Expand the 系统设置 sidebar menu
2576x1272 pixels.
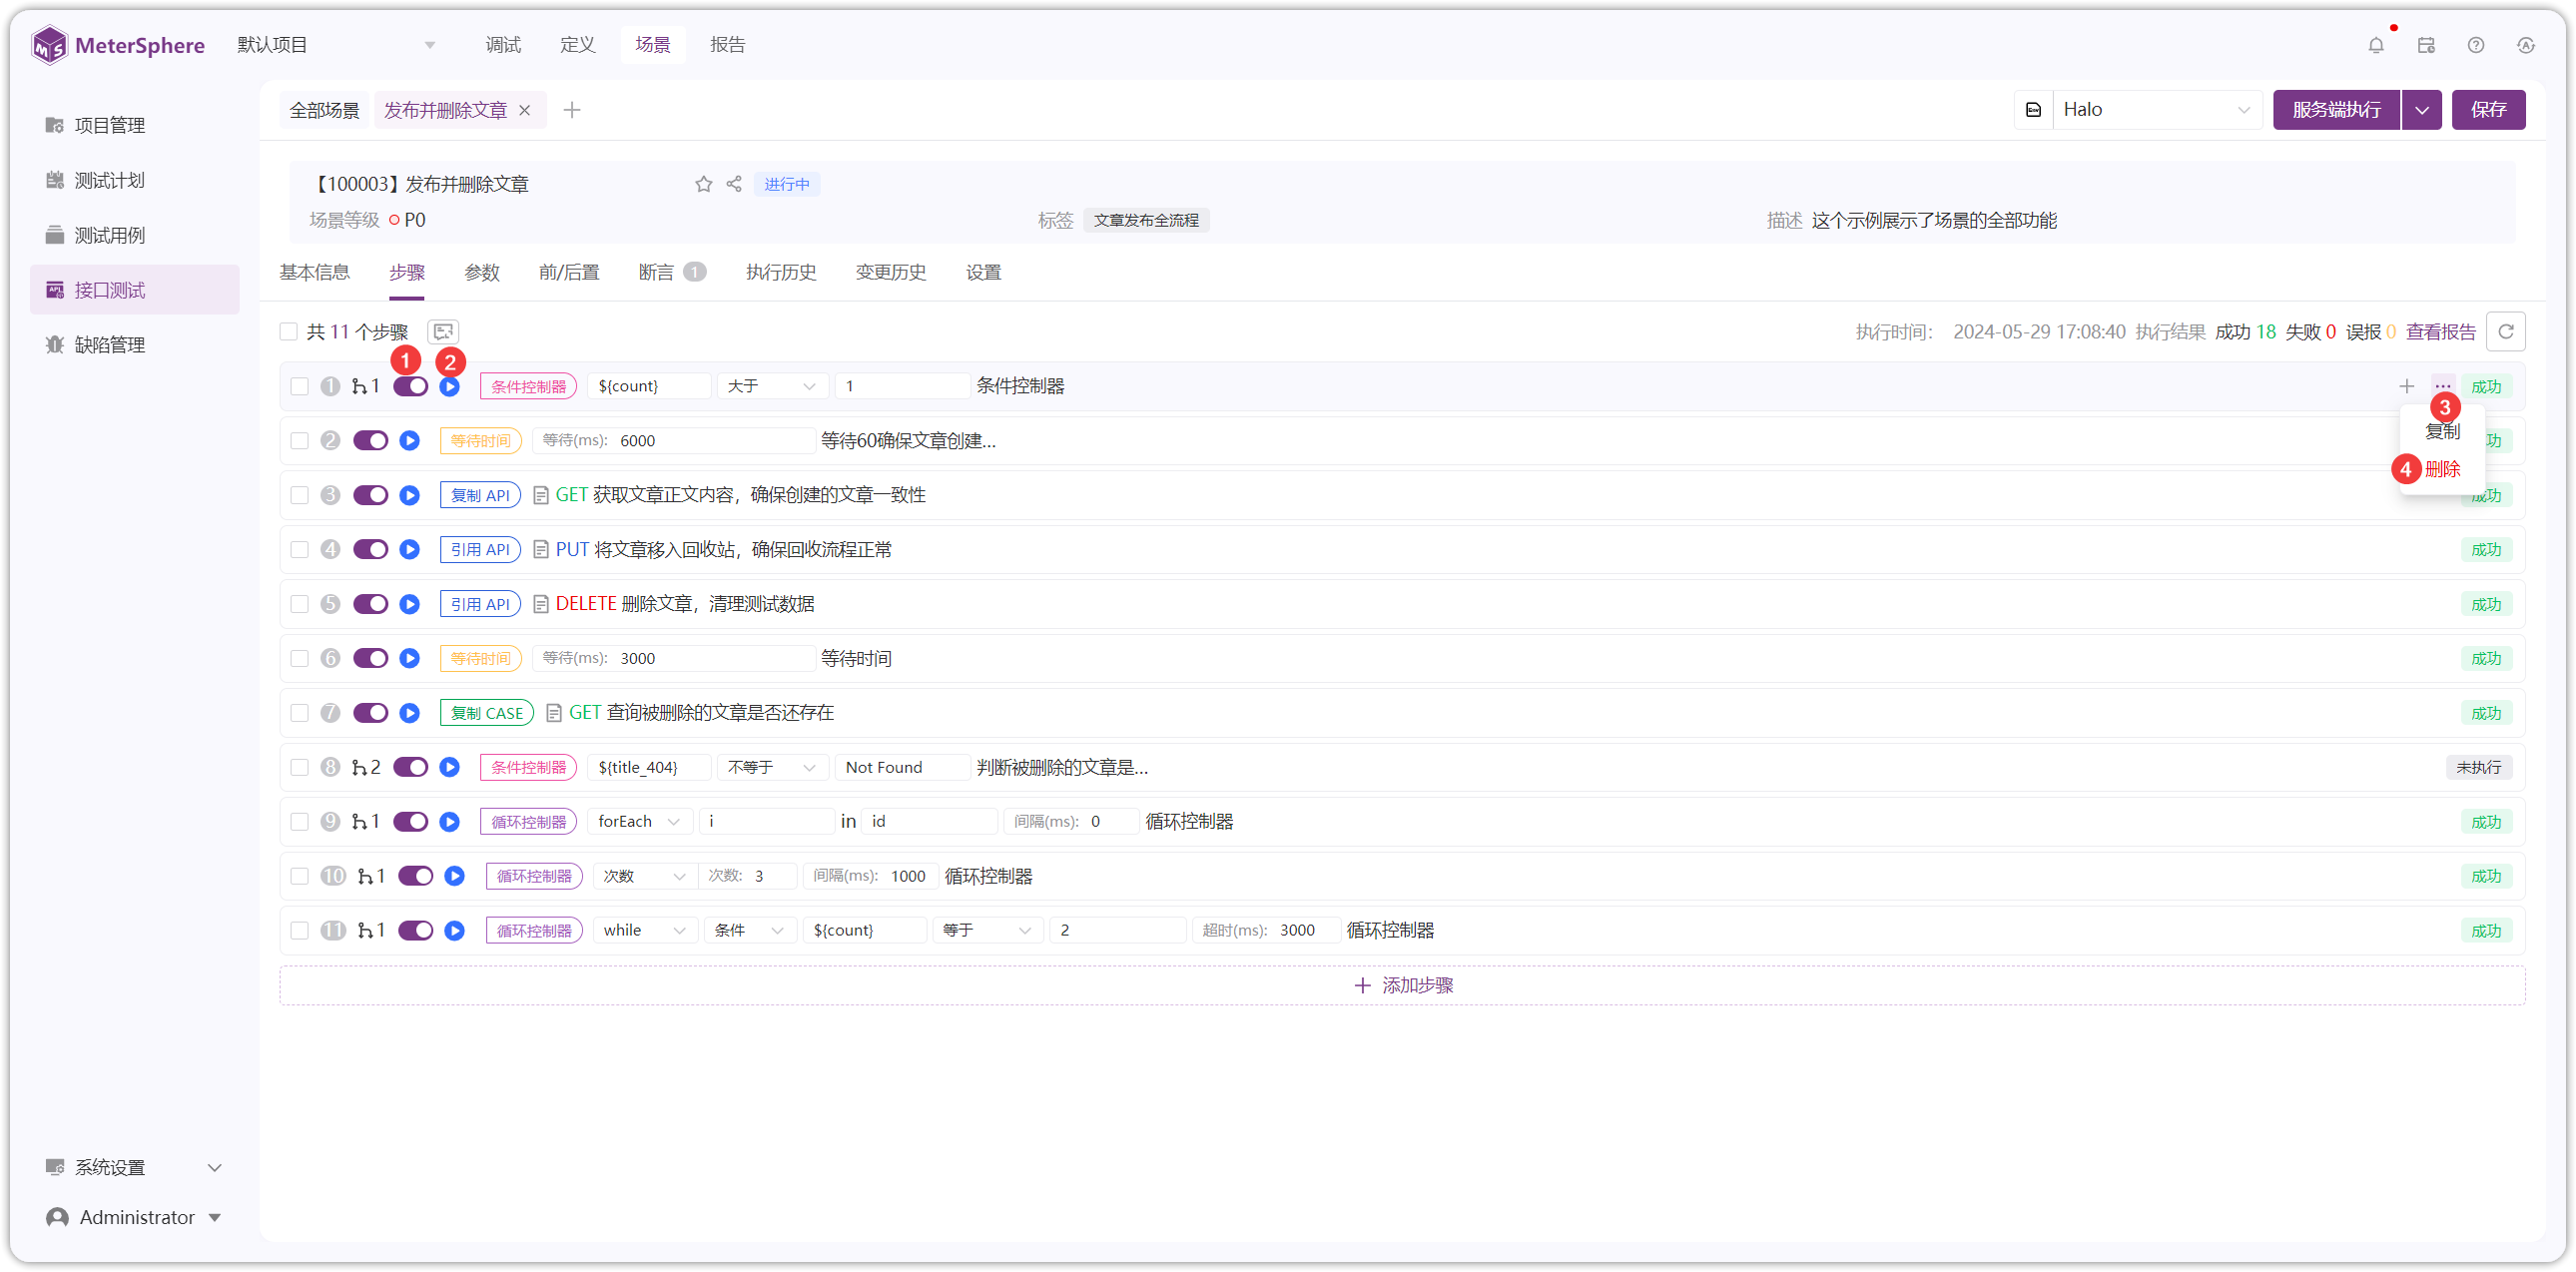click(x=134, y=1167)
